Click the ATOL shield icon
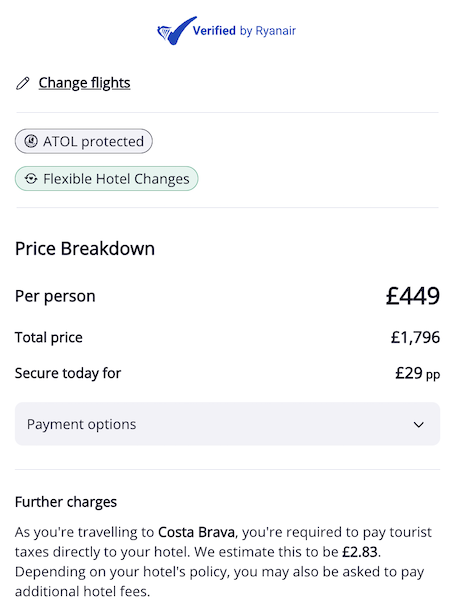The width and height of the screenshot is (454, 615). coord(31,141)
